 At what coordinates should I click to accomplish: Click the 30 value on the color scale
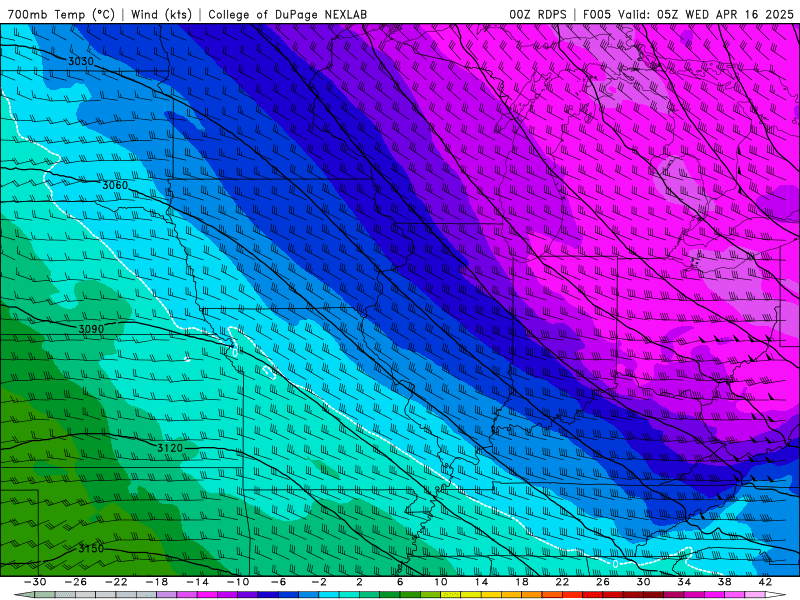(x=643, y=582)
